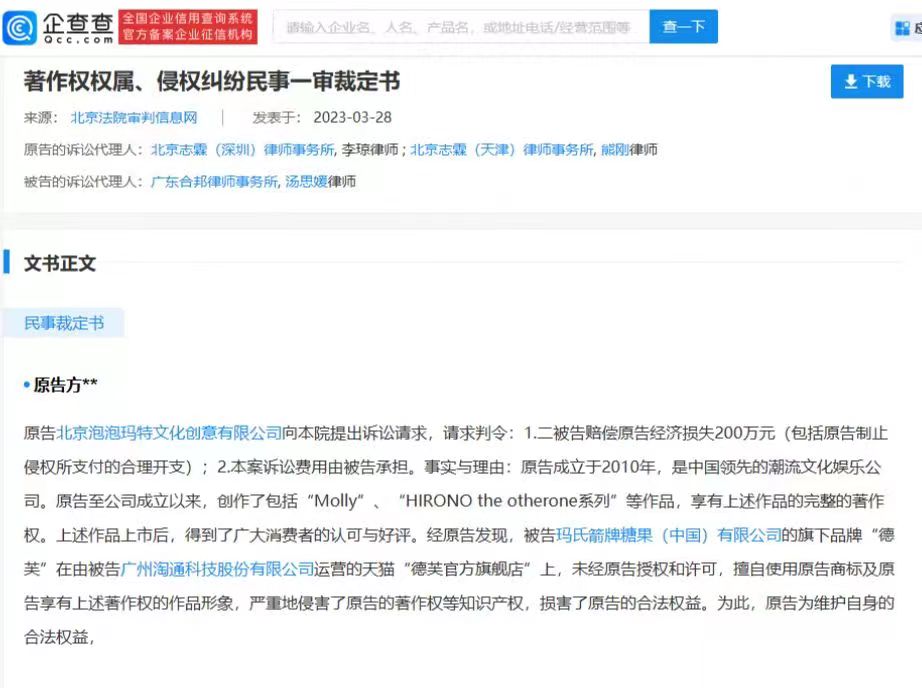Click the red 全国企业信用查询系统 banner
The width and height of the screenshot is (922, 688).
(188, 26)
